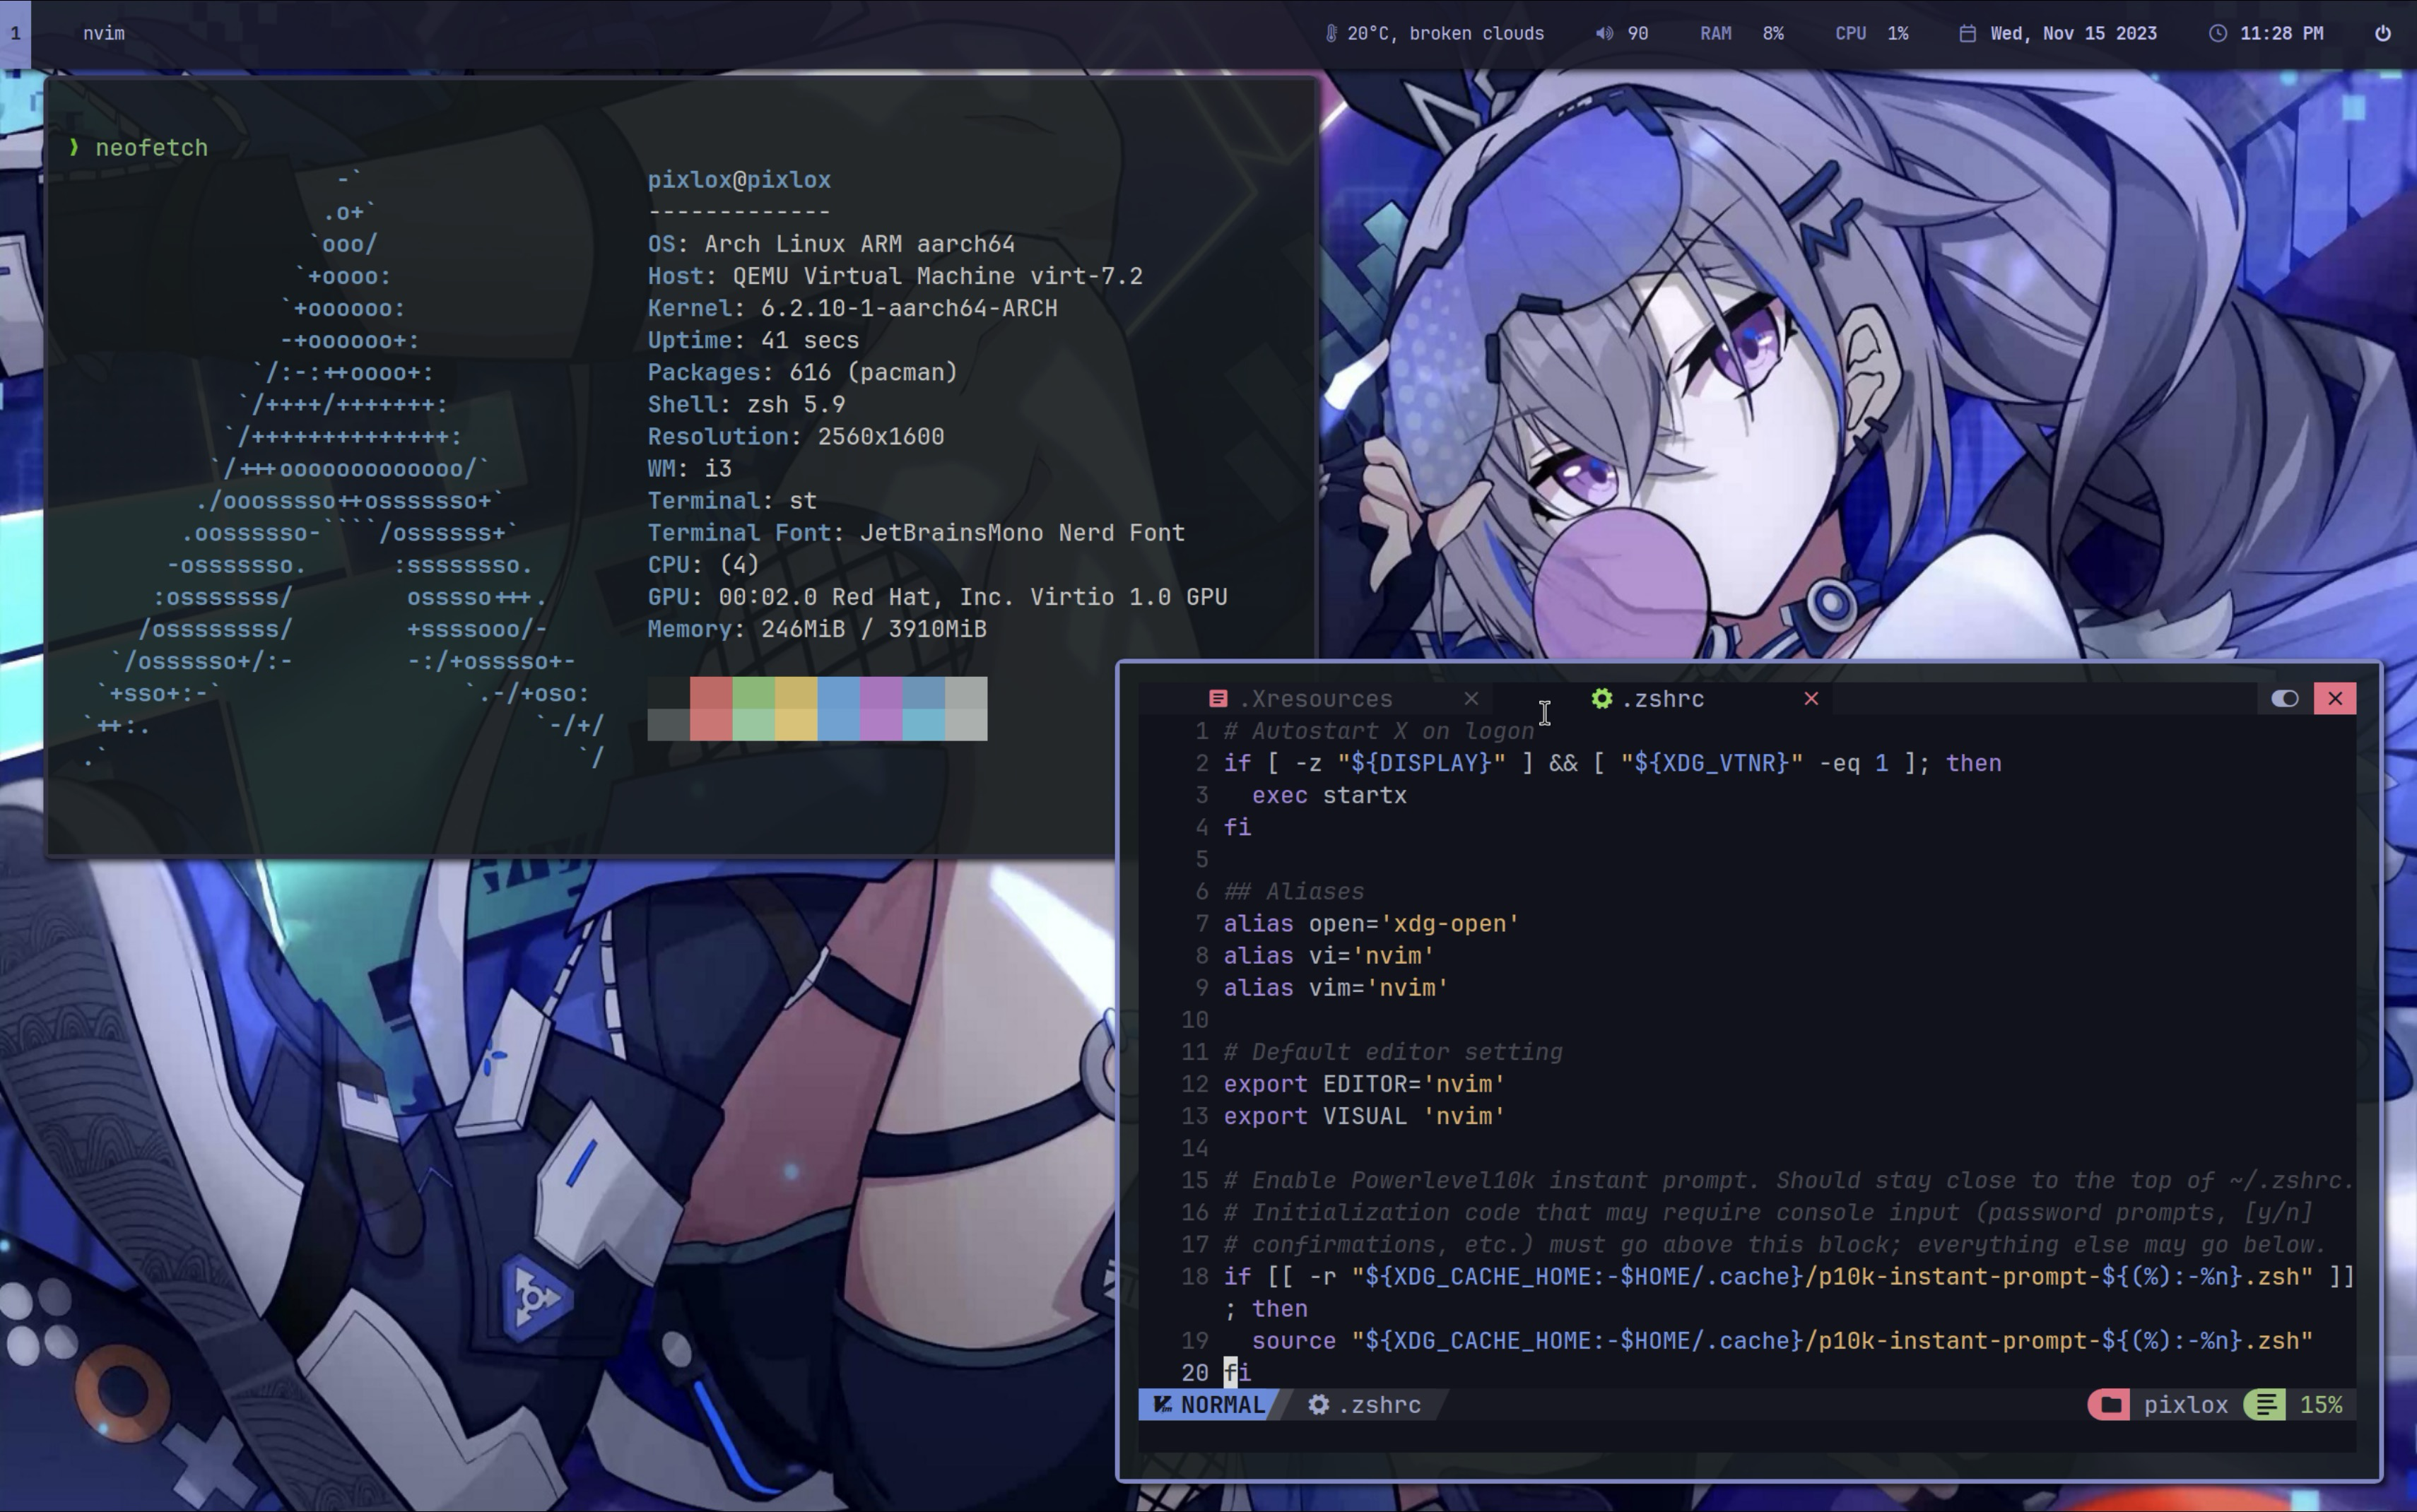Image resolution: width=2417 pixels, height=1512 pixels.
Task: Click the CPU usage widget
Action: pyautogui.click(x=1871, y=33)
